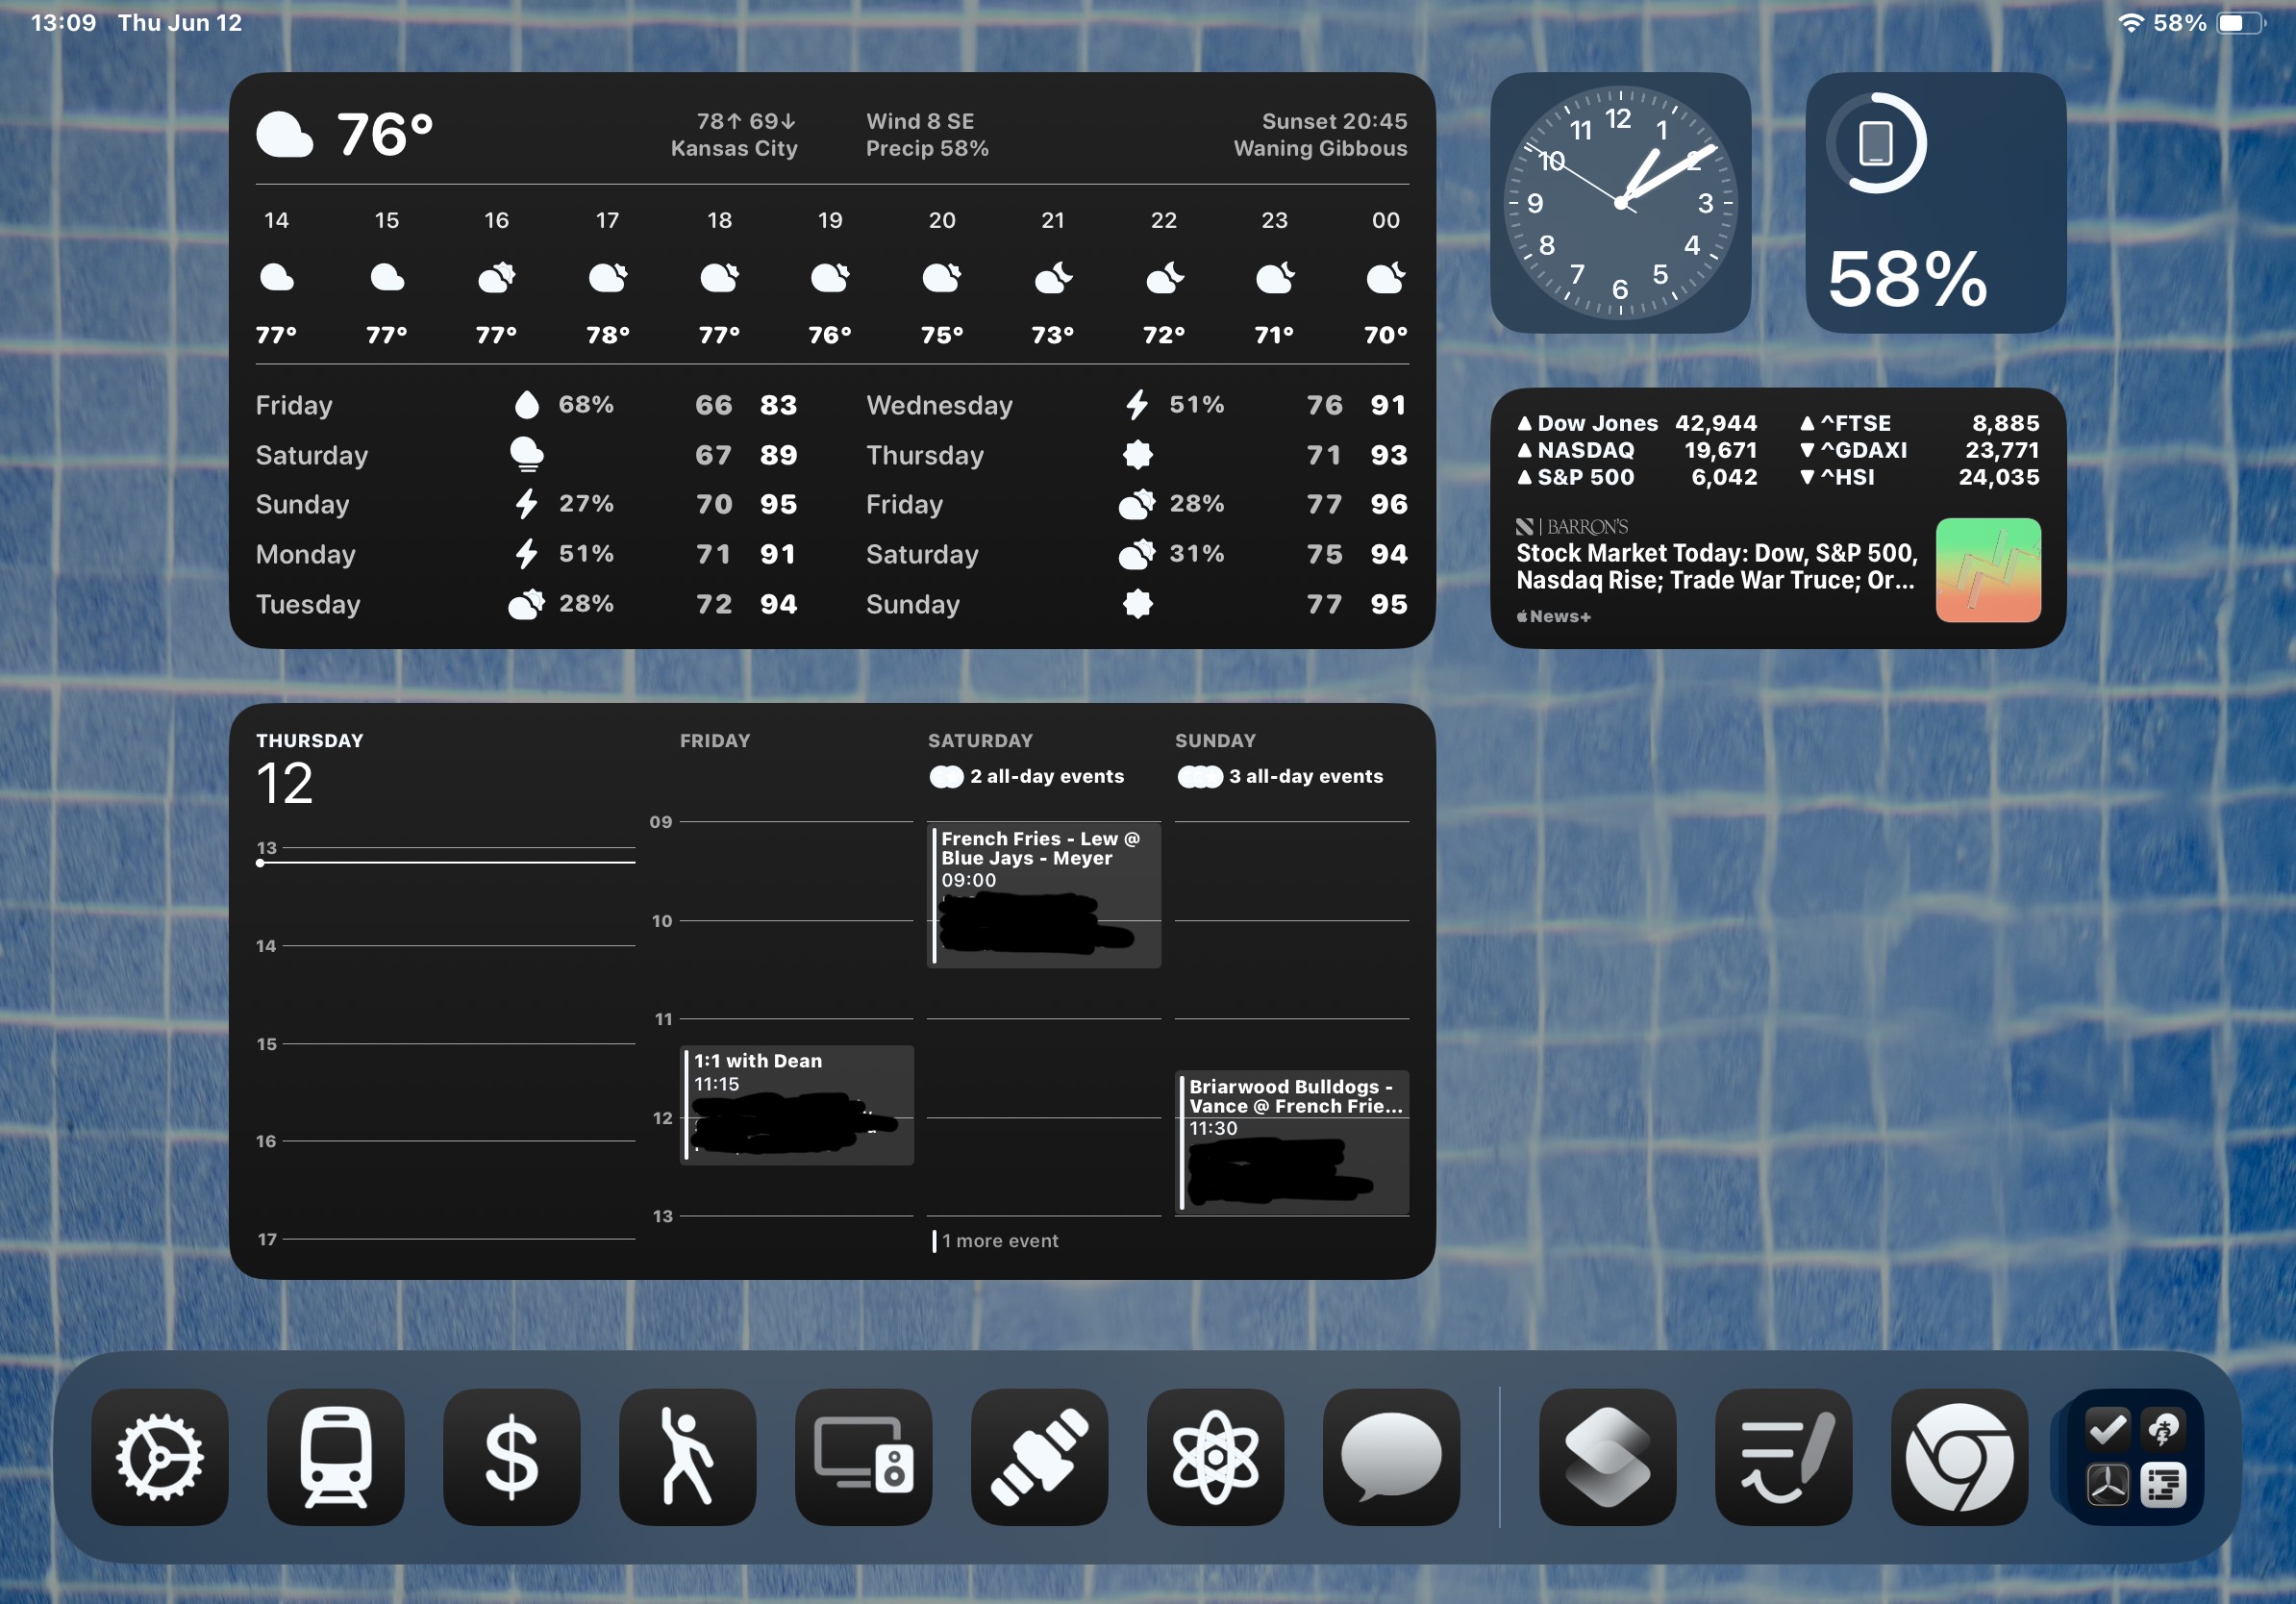Open the Settings app in the dock

(160, 1457)
